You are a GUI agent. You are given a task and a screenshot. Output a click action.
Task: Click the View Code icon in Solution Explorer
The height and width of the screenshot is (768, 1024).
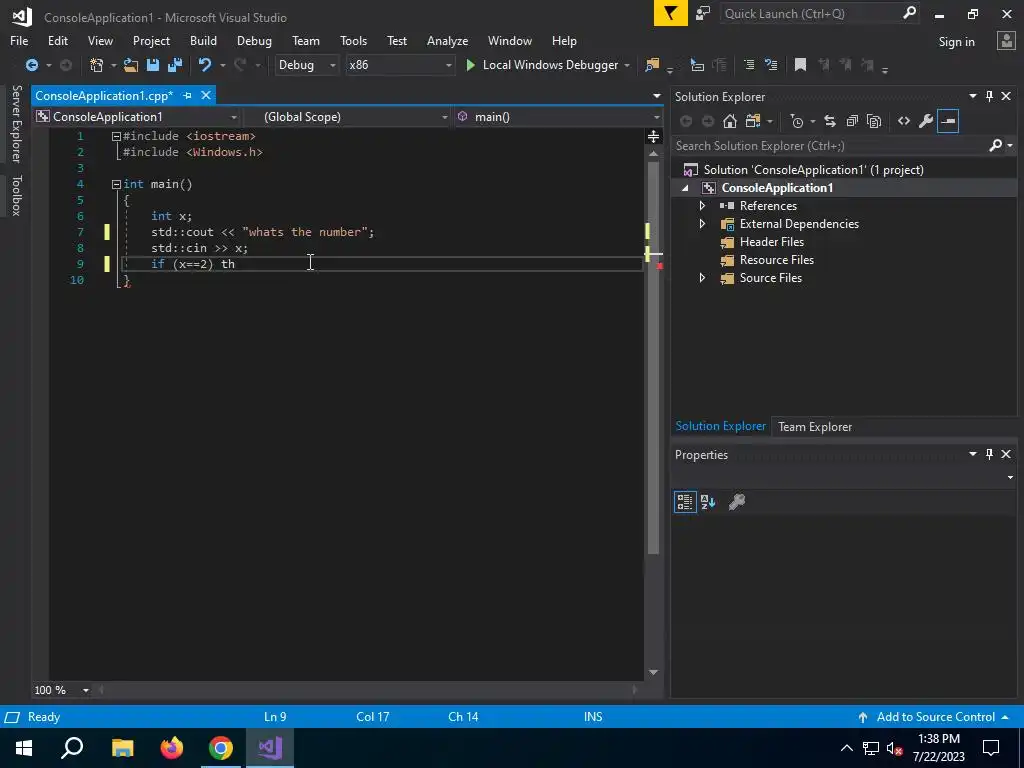pos(904,121)
